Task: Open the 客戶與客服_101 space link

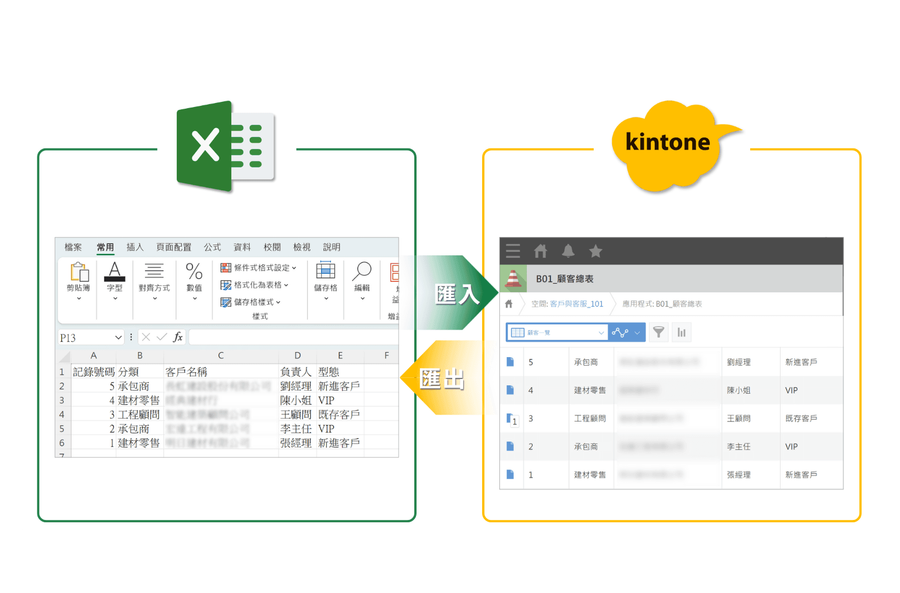Action: tap(576, 304)
